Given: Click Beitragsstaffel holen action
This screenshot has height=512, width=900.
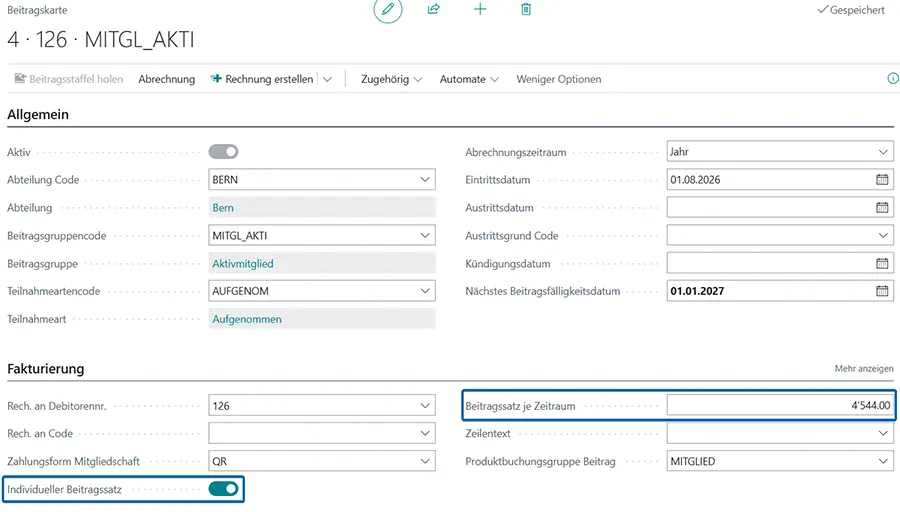Looking at the screenshot, I should tap(69, 79).
